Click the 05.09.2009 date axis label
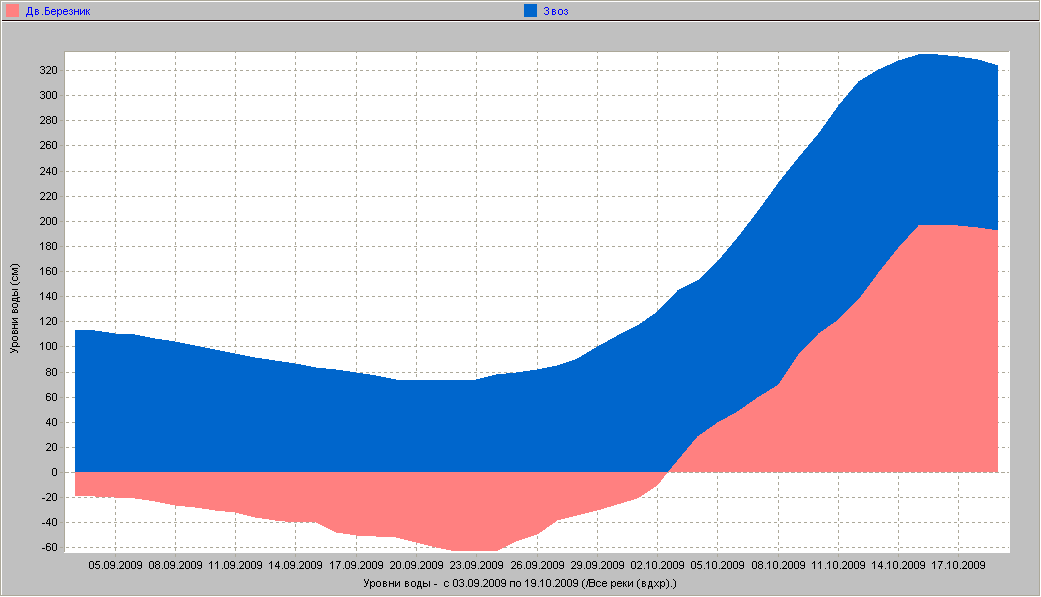The image size is (1041, 597). pyautogui.click(x=115, y=565)
